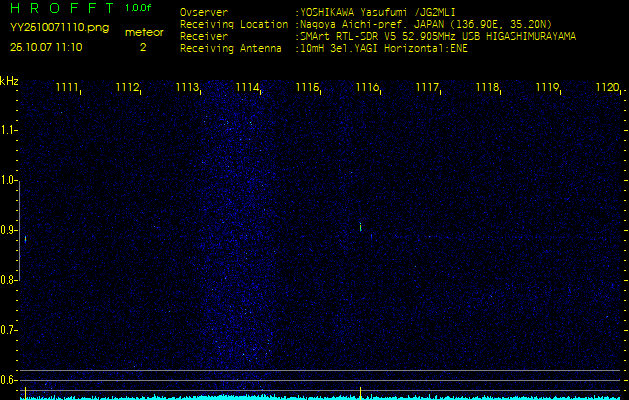Click the 0.8 frequency axis label
Screen dimensions: 629x400
[8, 280]
